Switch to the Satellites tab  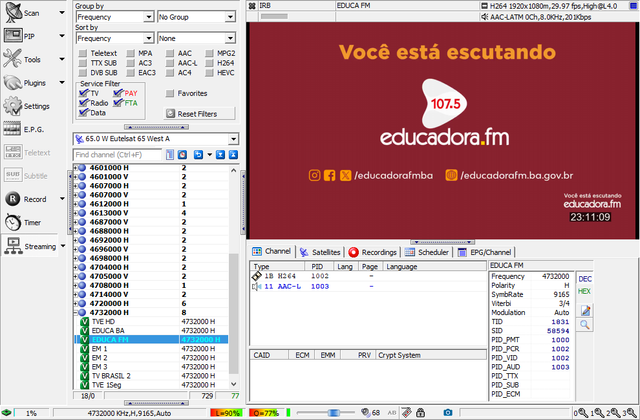pyautogui.click(x=320, y=252)
